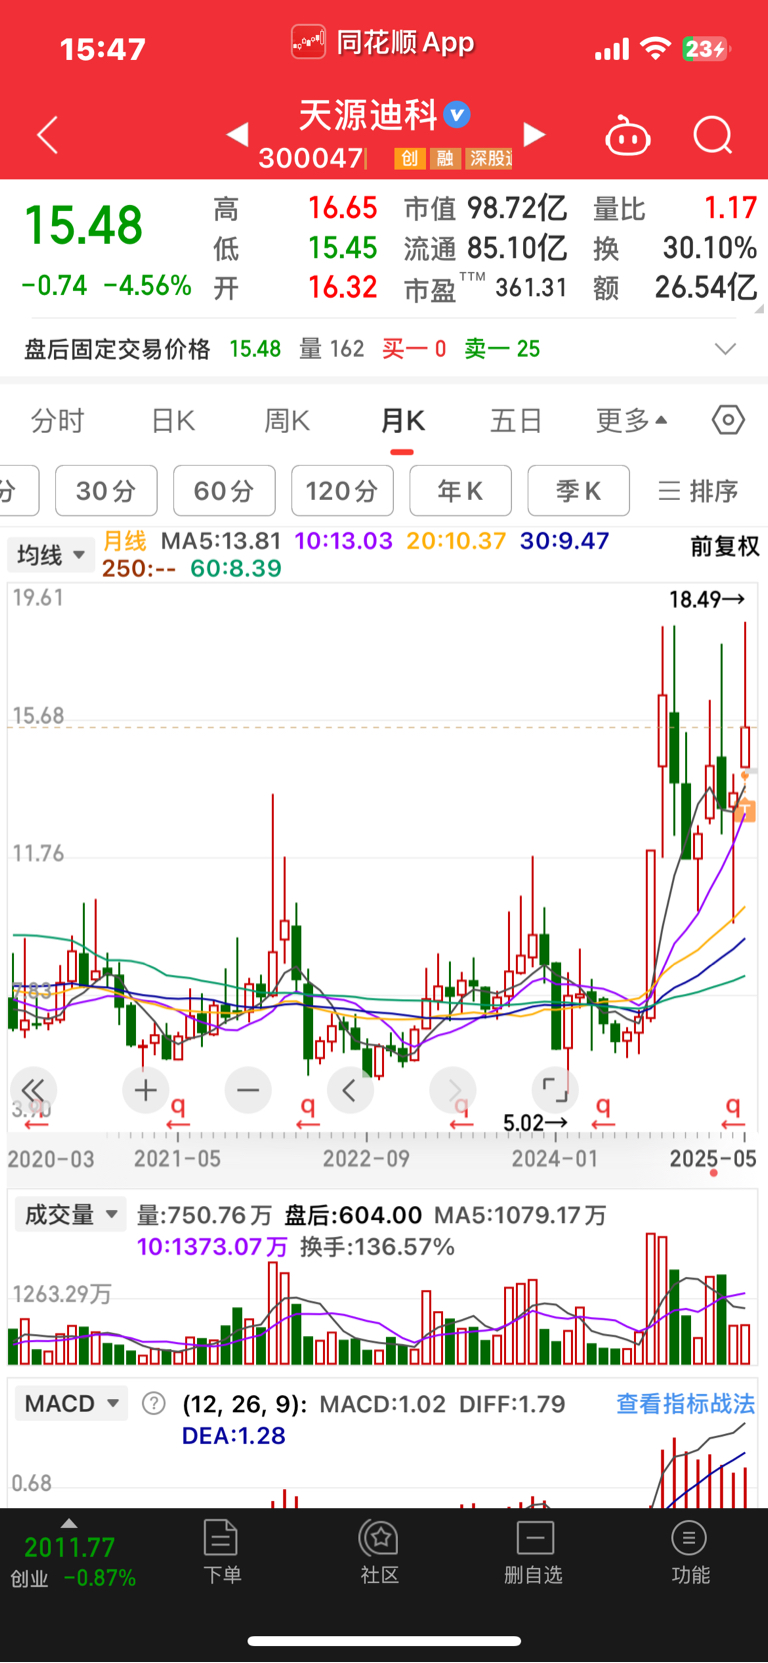This screenshot has height=1663, width=768.
Task: Open the 成交量 indicator dropdown
Action: [71, 1214]
